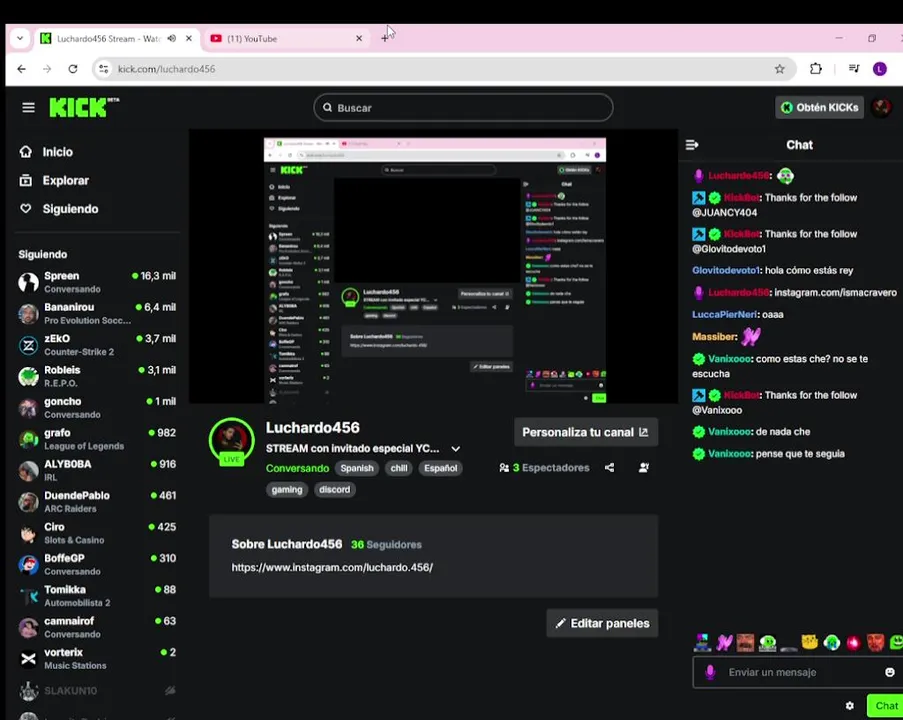Click the Editar paneles button
The image size is (903, 720).
602,623
